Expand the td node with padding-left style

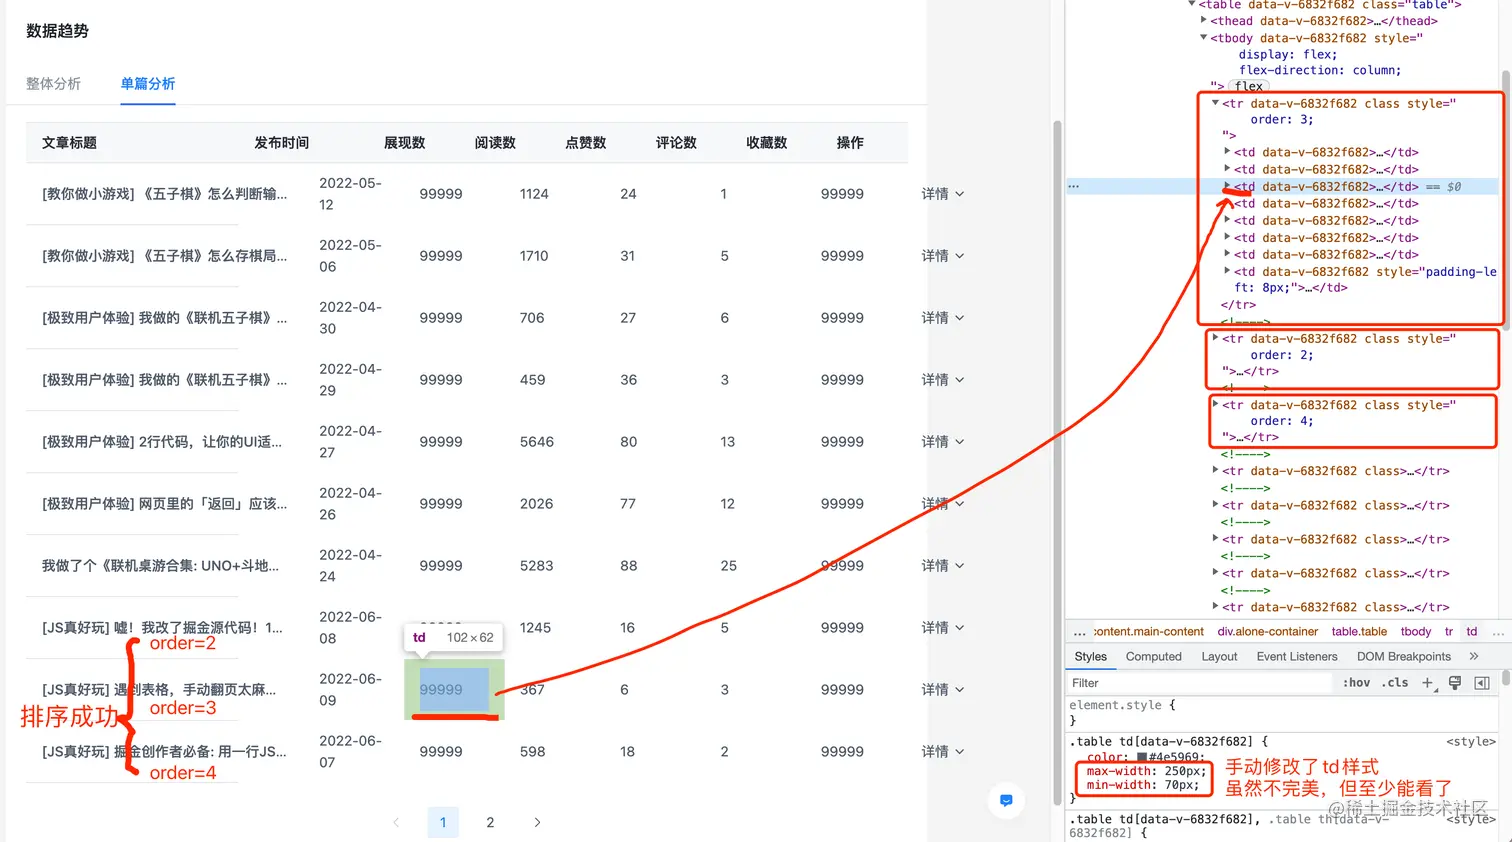tap(1228, 271)
